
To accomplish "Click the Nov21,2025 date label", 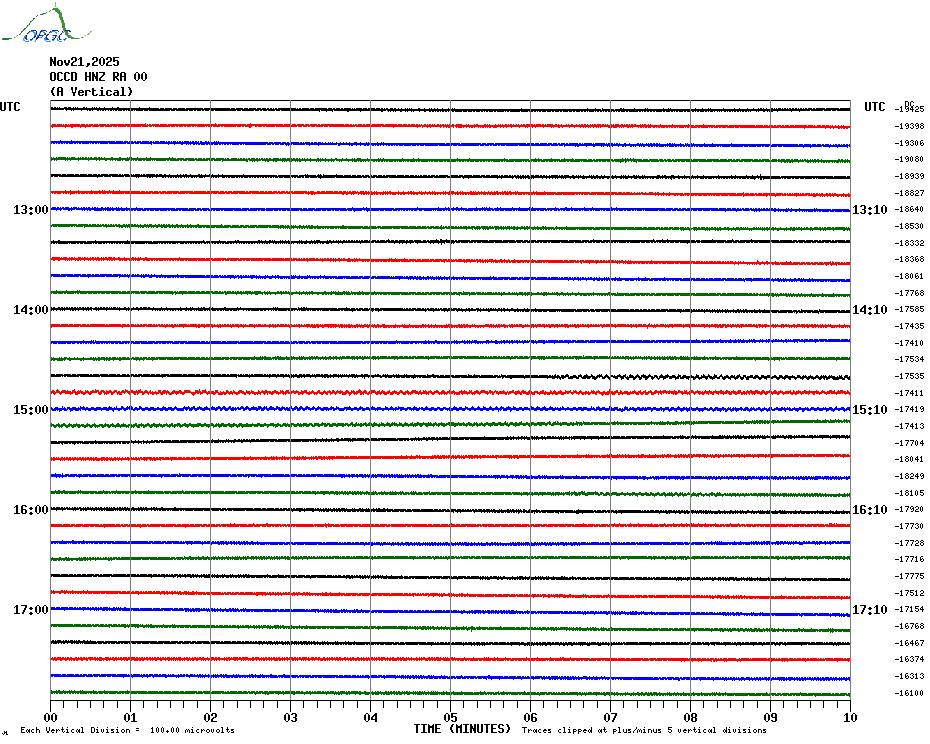I will 84,61.
